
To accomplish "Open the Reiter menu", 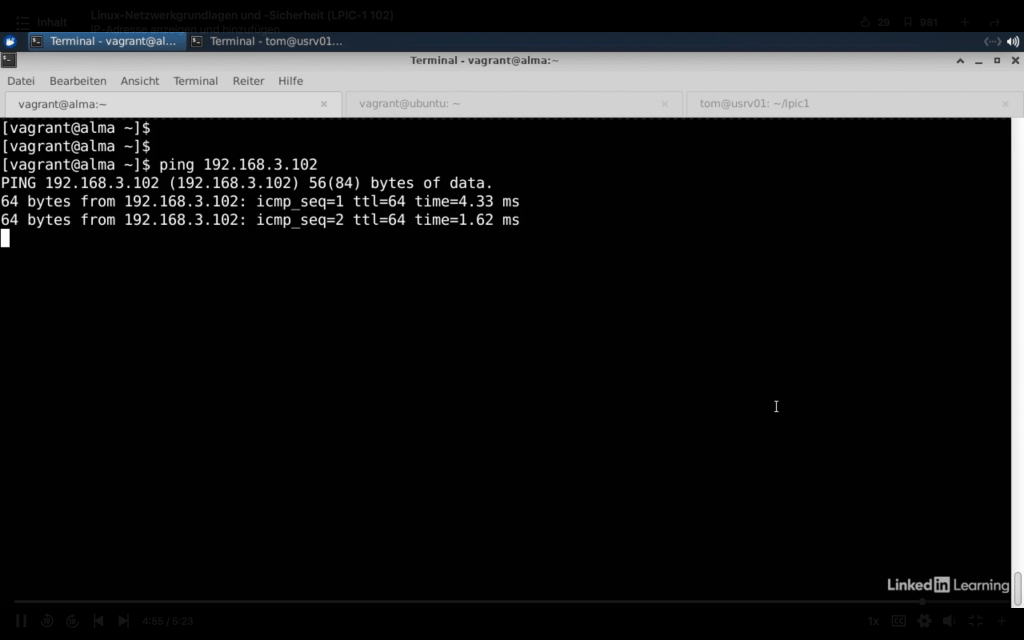I will point(248,81).
